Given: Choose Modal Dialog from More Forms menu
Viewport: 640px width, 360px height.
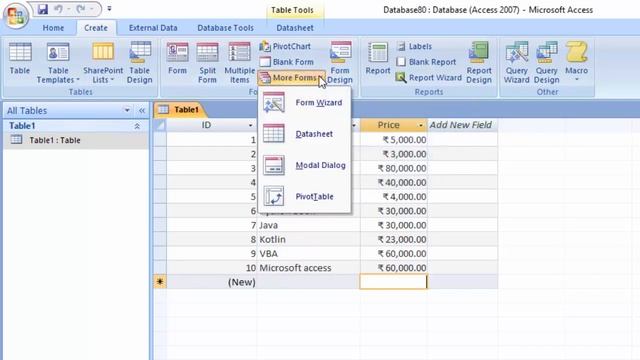Looking at the screenshot, I should coord(304,165).
